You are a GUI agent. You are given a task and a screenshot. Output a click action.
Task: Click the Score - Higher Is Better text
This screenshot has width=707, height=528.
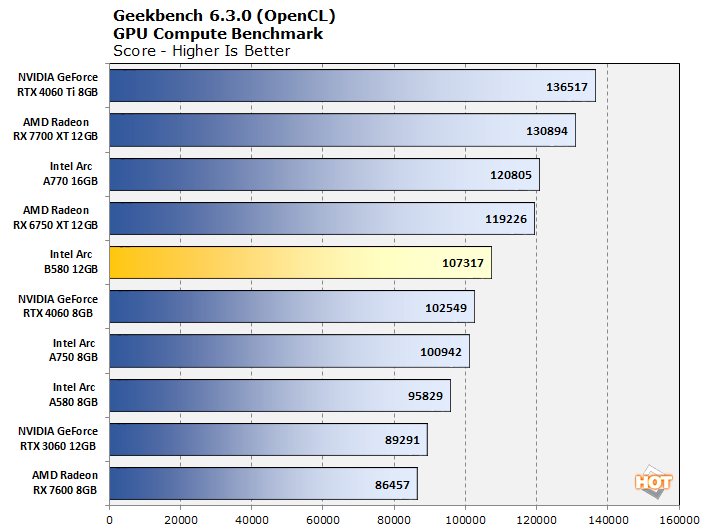pyautogui.click(x=202, y=51)
